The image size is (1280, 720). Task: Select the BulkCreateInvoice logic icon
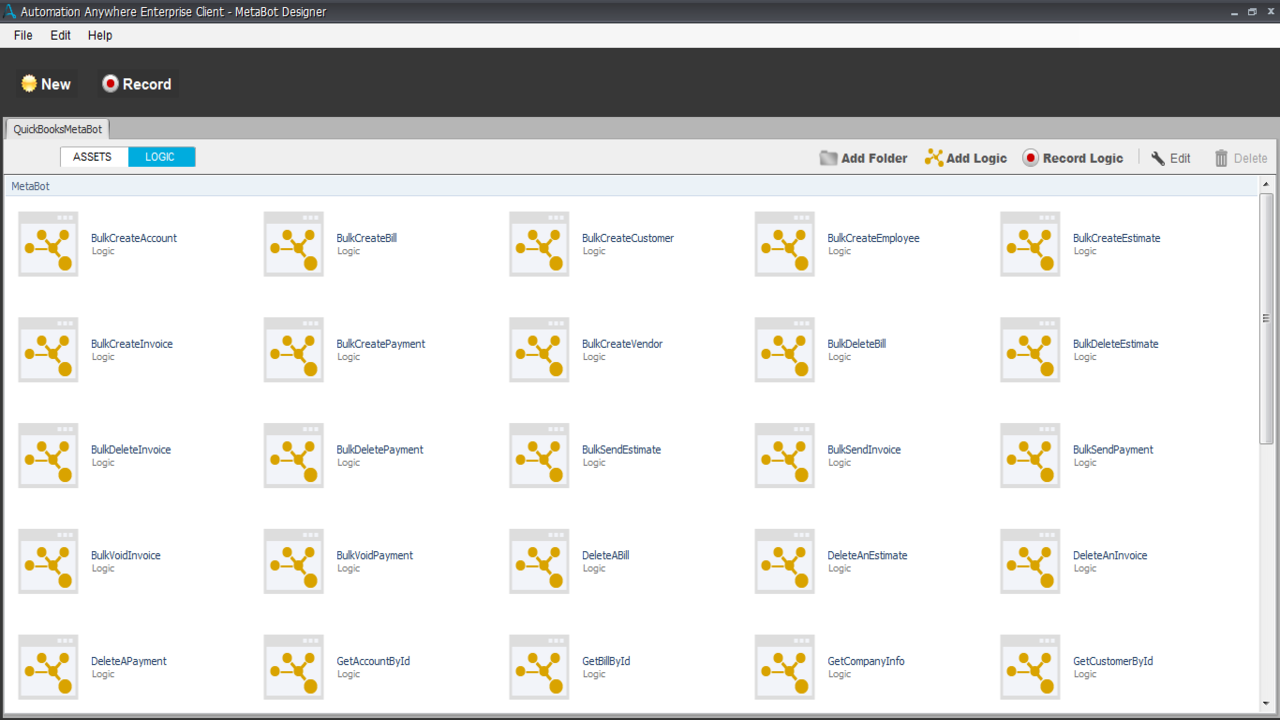pos(48,350)
